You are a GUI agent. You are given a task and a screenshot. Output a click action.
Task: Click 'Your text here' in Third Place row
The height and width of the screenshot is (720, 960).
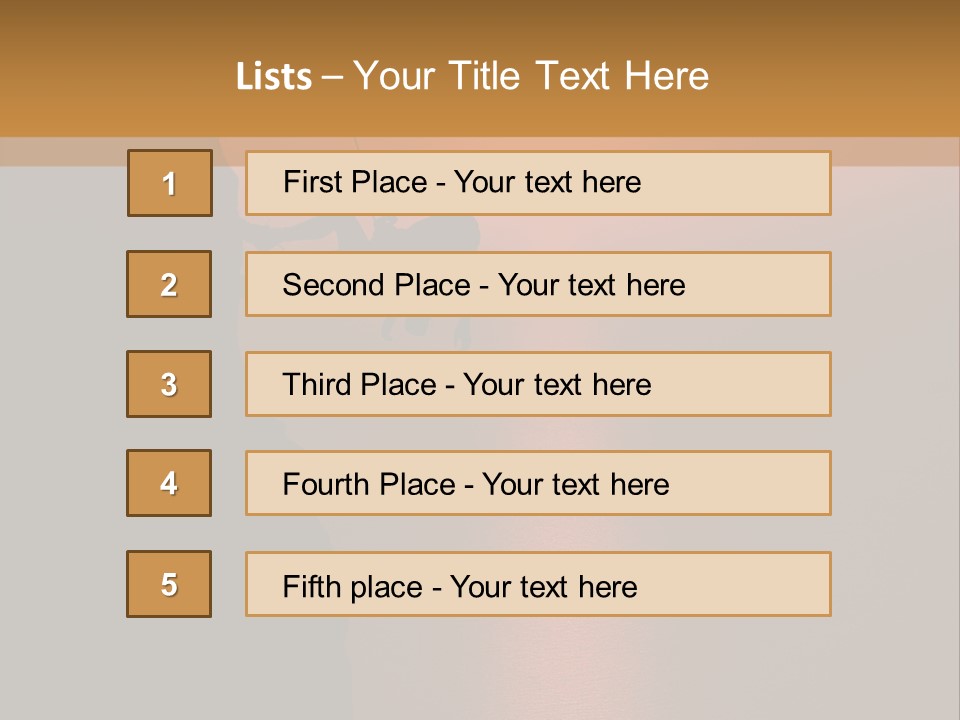pyautogui.click(x=557, y=385)
